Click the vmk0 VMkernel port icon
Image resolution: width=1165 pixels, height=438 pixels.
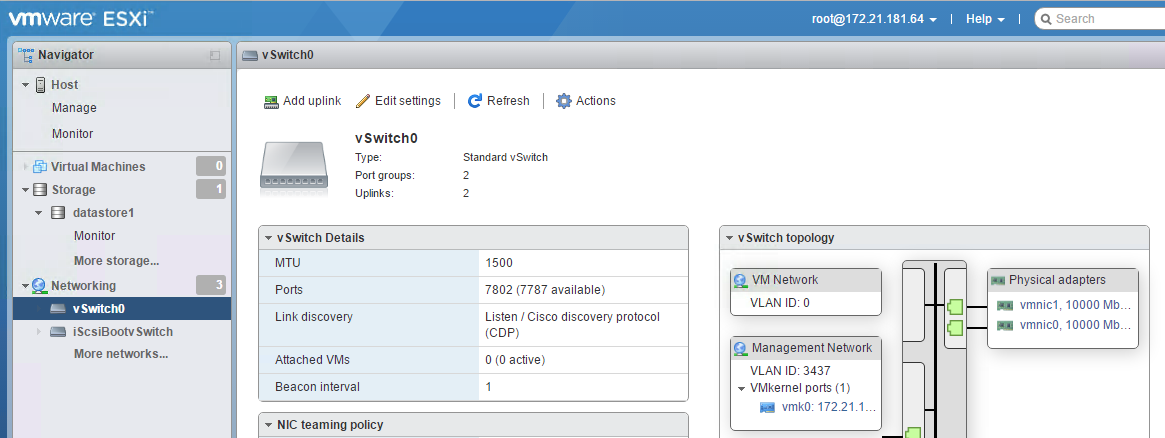coord(768,408)
